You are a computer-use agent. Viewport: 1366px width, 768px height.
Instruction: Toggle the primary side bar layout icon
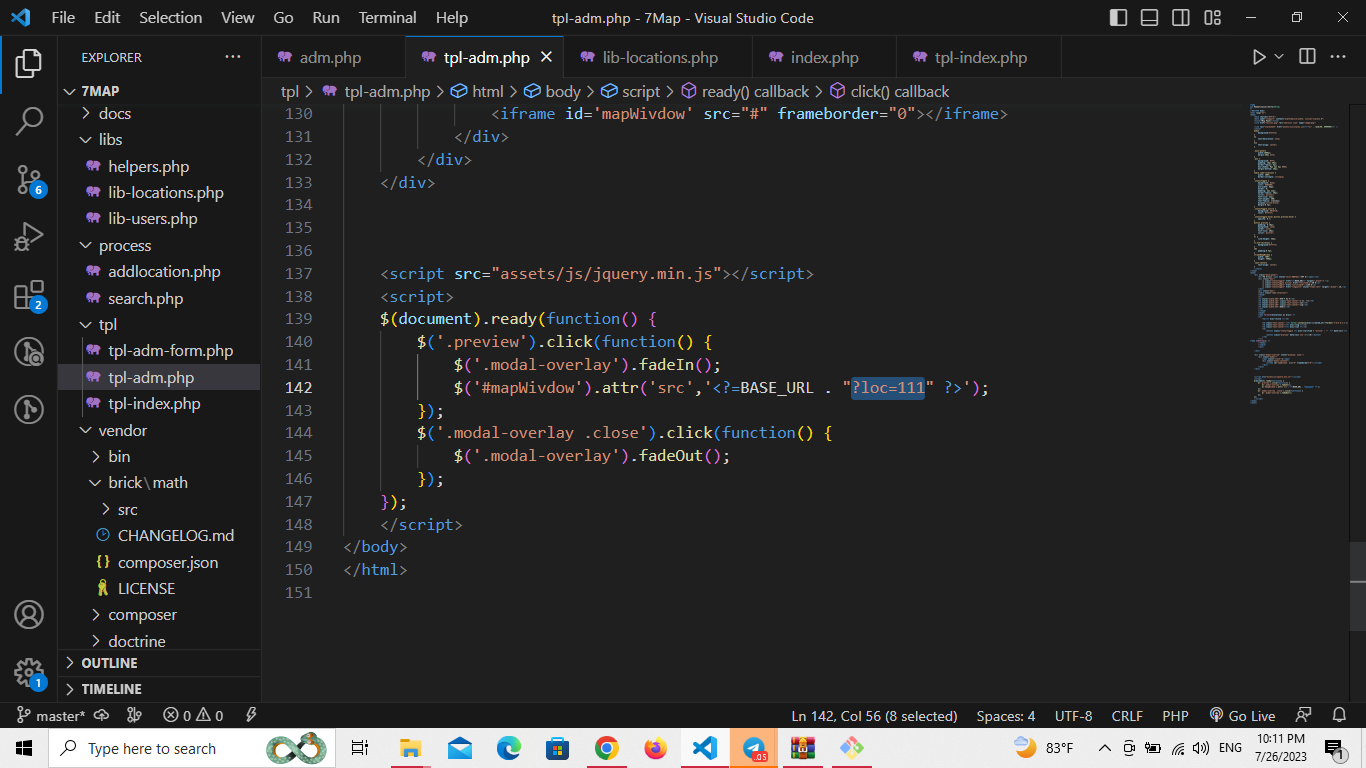tap(1119, 18)
